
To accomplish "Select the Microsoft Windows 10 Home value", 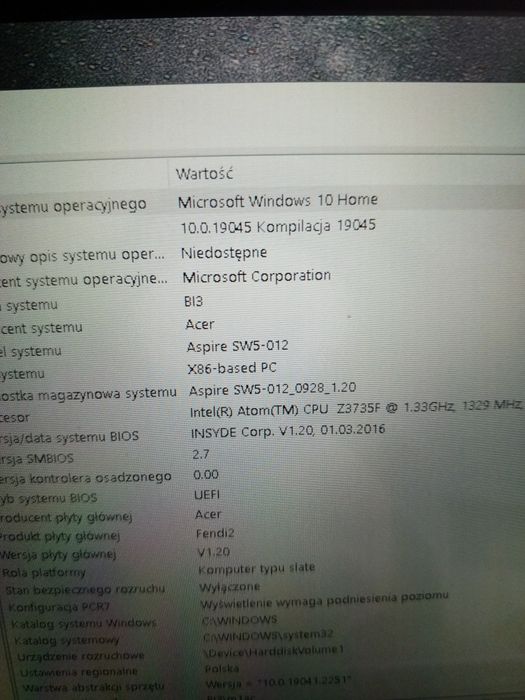I will 278,200.
